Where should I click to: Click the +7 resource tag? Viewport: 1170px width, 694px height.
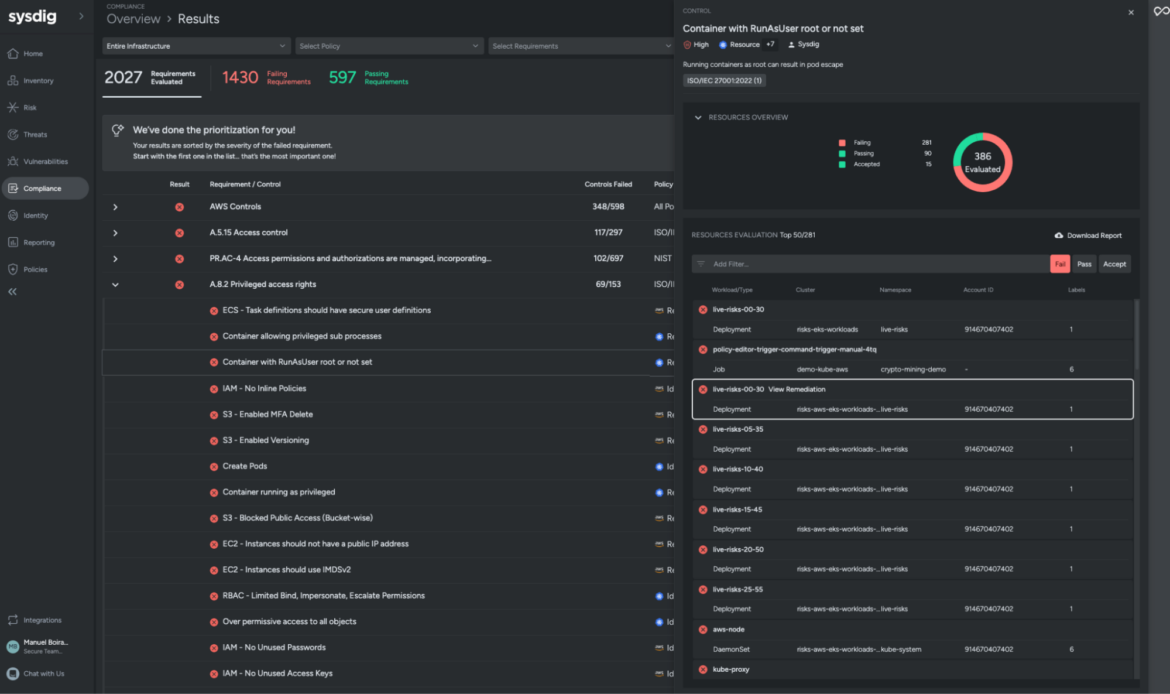click(770, 45)
